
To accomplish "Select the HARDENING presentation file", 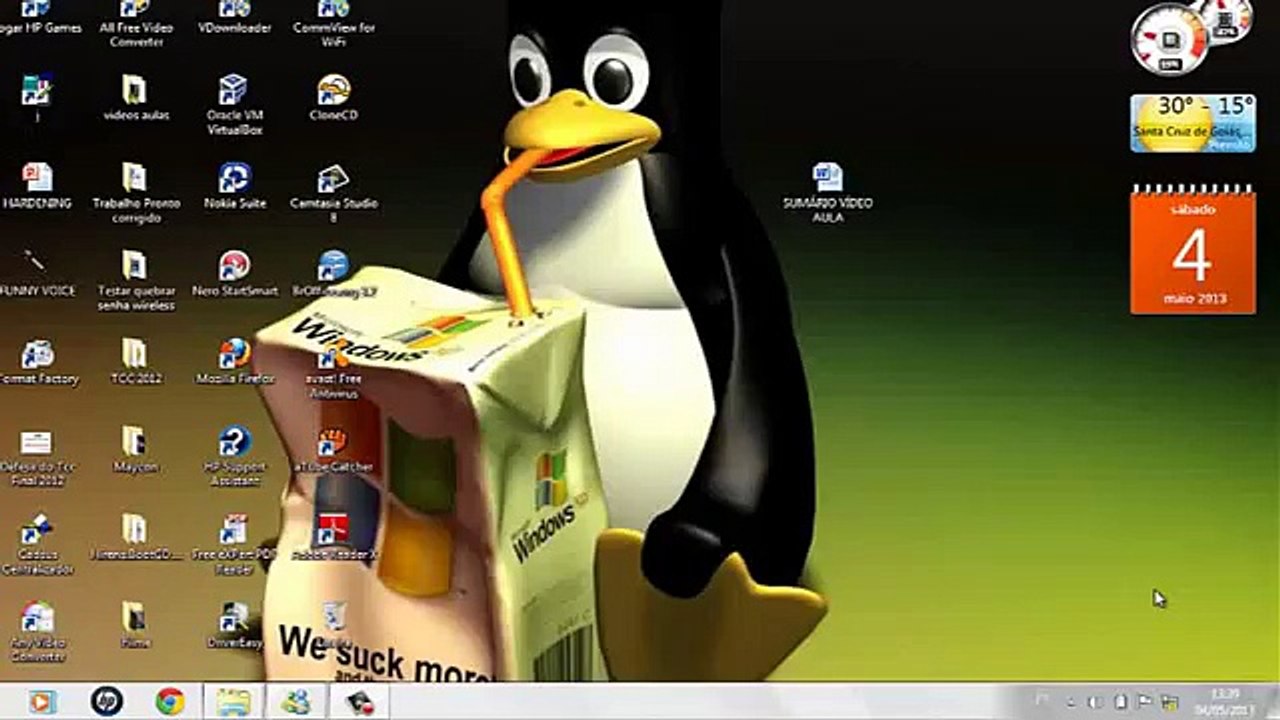I will point(37,186).
